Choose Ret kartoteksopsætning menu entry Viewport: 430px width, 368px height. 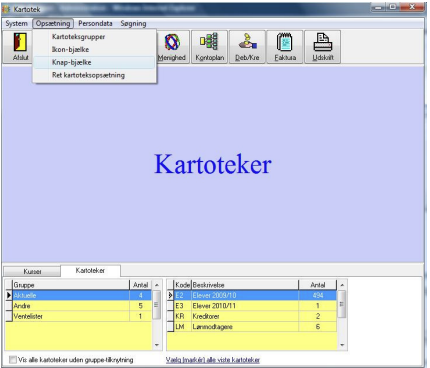click(94, 75)
